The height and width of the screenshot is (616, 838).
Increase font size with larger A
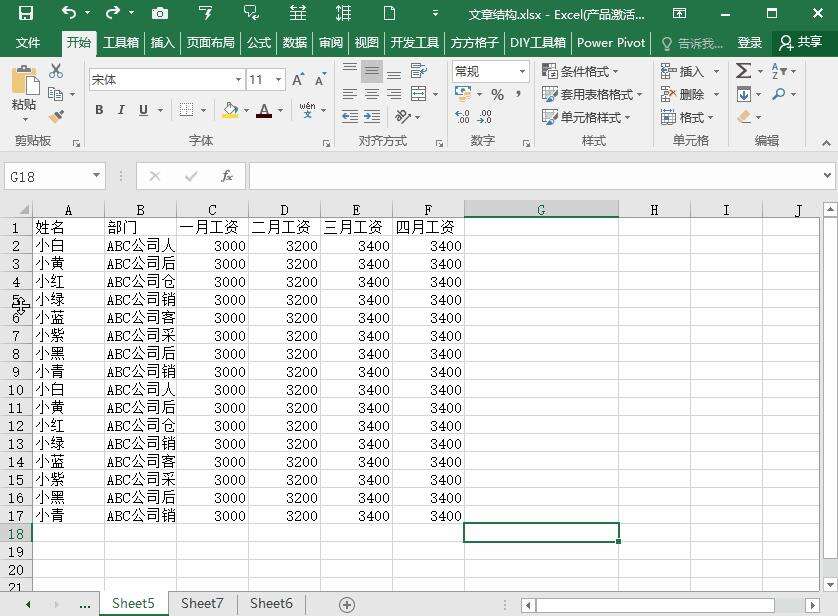(298, 79)
